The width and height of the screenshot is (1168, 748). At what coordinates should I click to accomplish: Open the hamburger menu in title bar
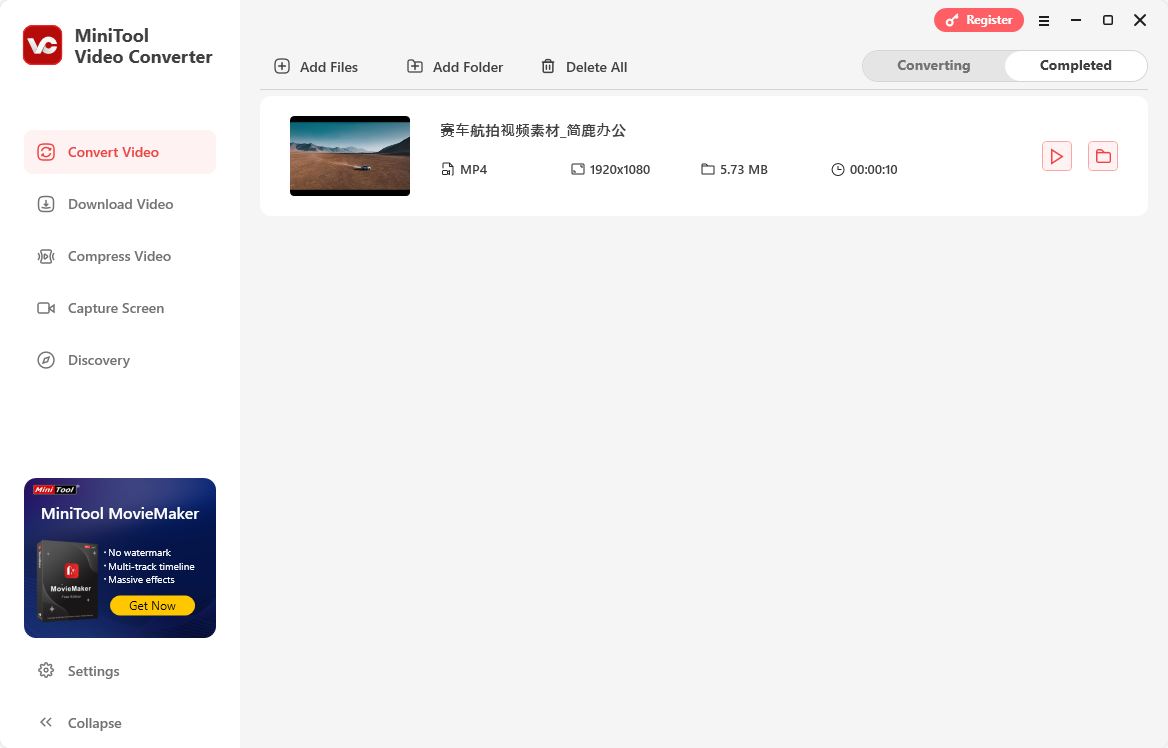[x=1044, y=21]
